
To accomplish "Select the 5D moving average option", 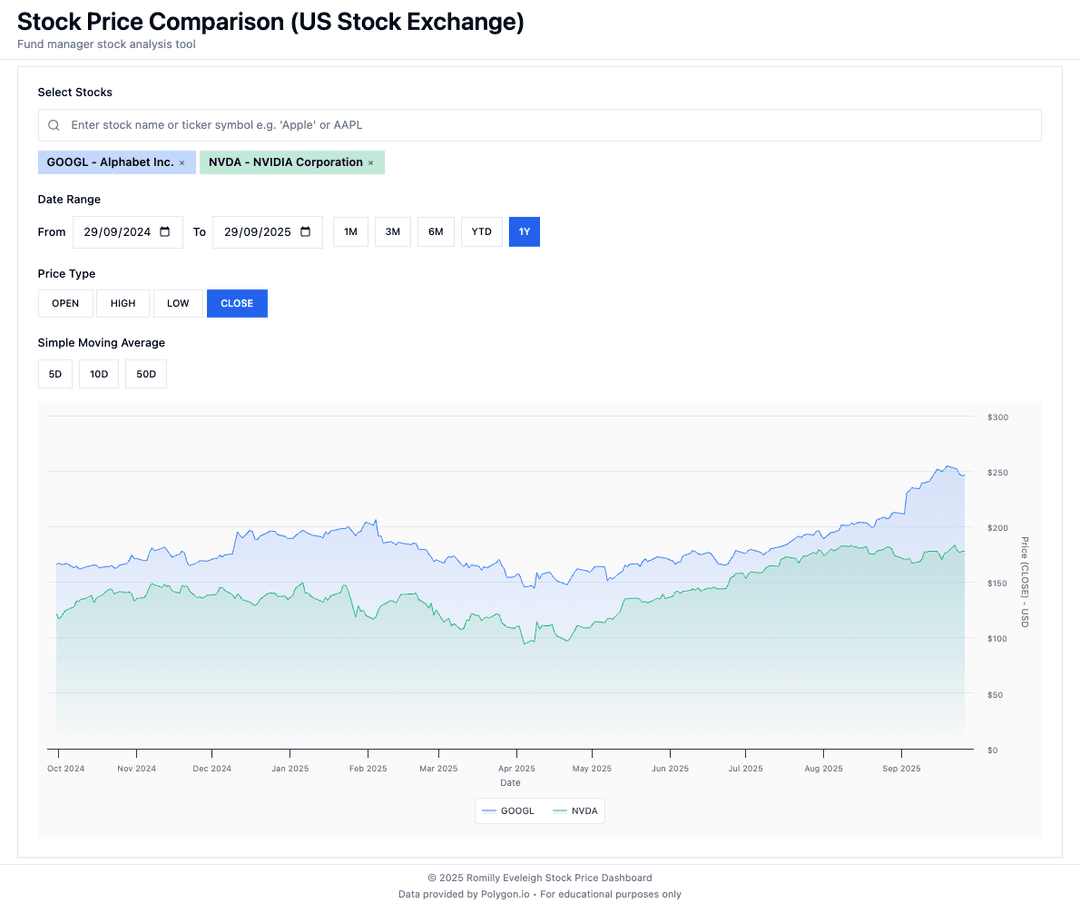I will (x=55, y=373).
